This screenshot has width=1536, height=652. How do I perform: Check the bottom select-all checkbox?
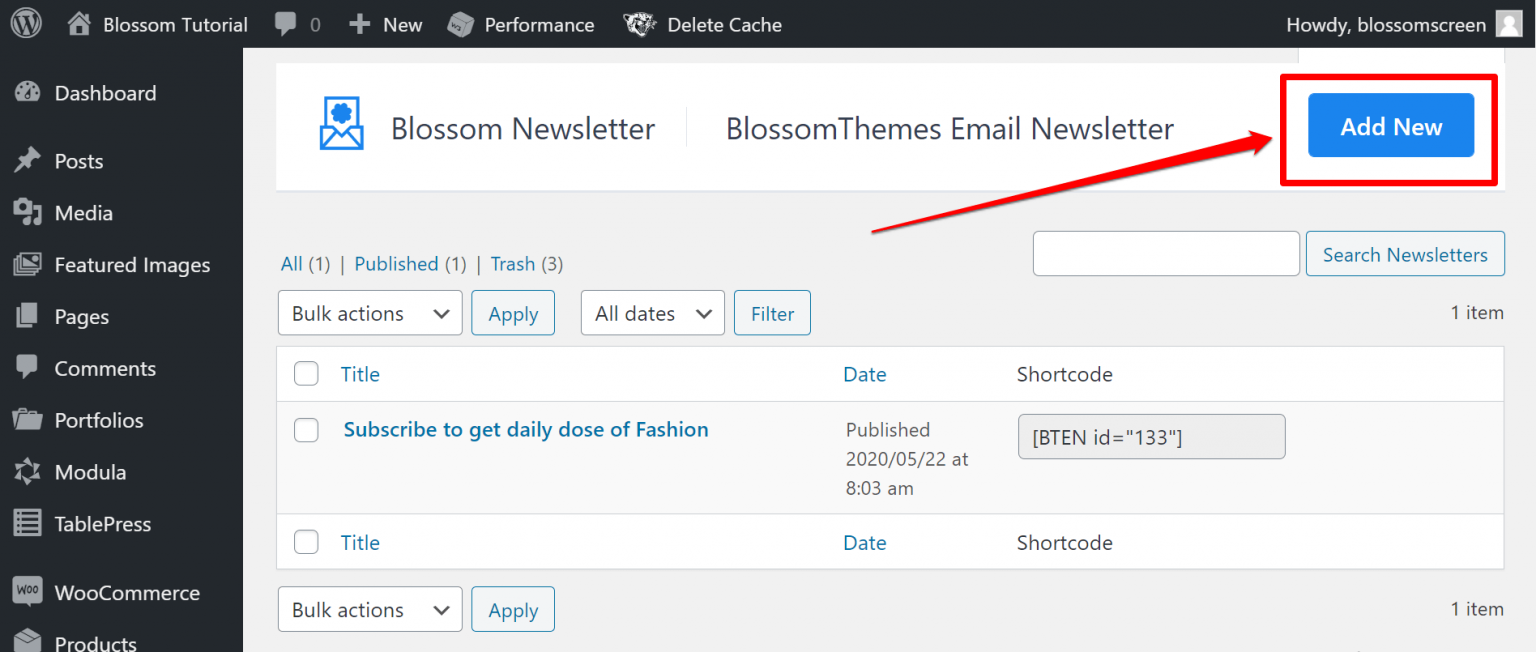306,541
